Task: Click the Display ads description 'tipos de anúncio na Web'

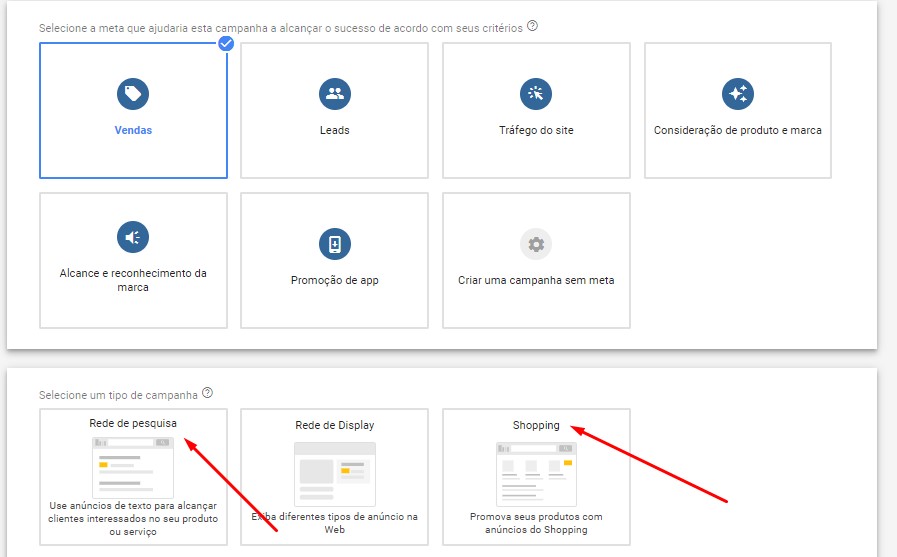Action: tap(335, 523)
